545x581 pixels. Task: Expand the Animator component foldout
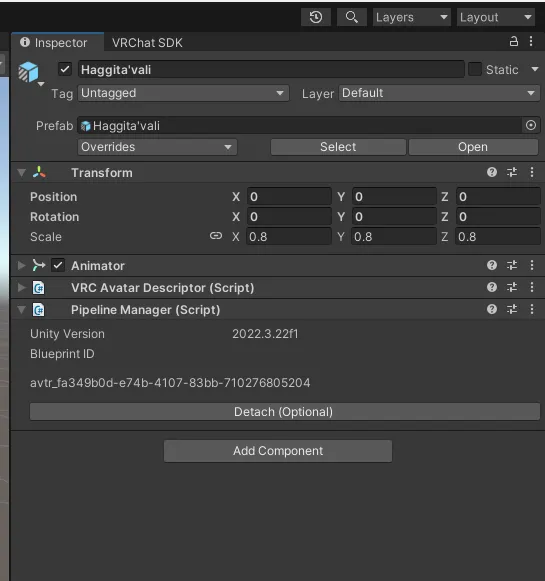click(21, 265)
